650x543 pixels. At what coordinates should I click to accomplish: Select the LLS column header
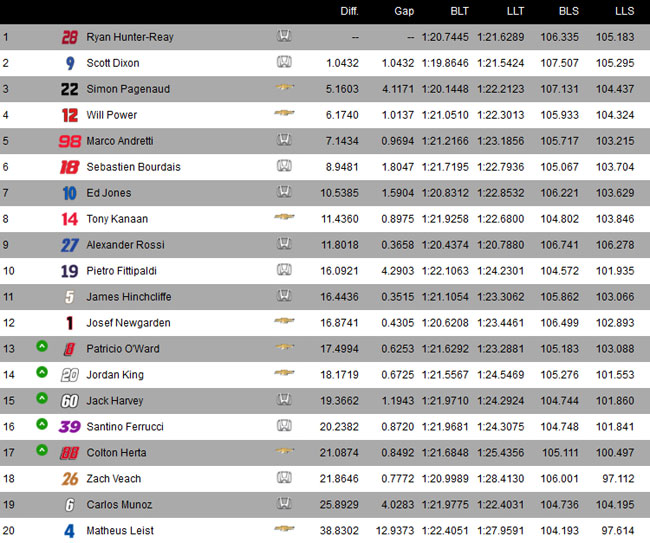pyautogui.click(x=625, y=11)
